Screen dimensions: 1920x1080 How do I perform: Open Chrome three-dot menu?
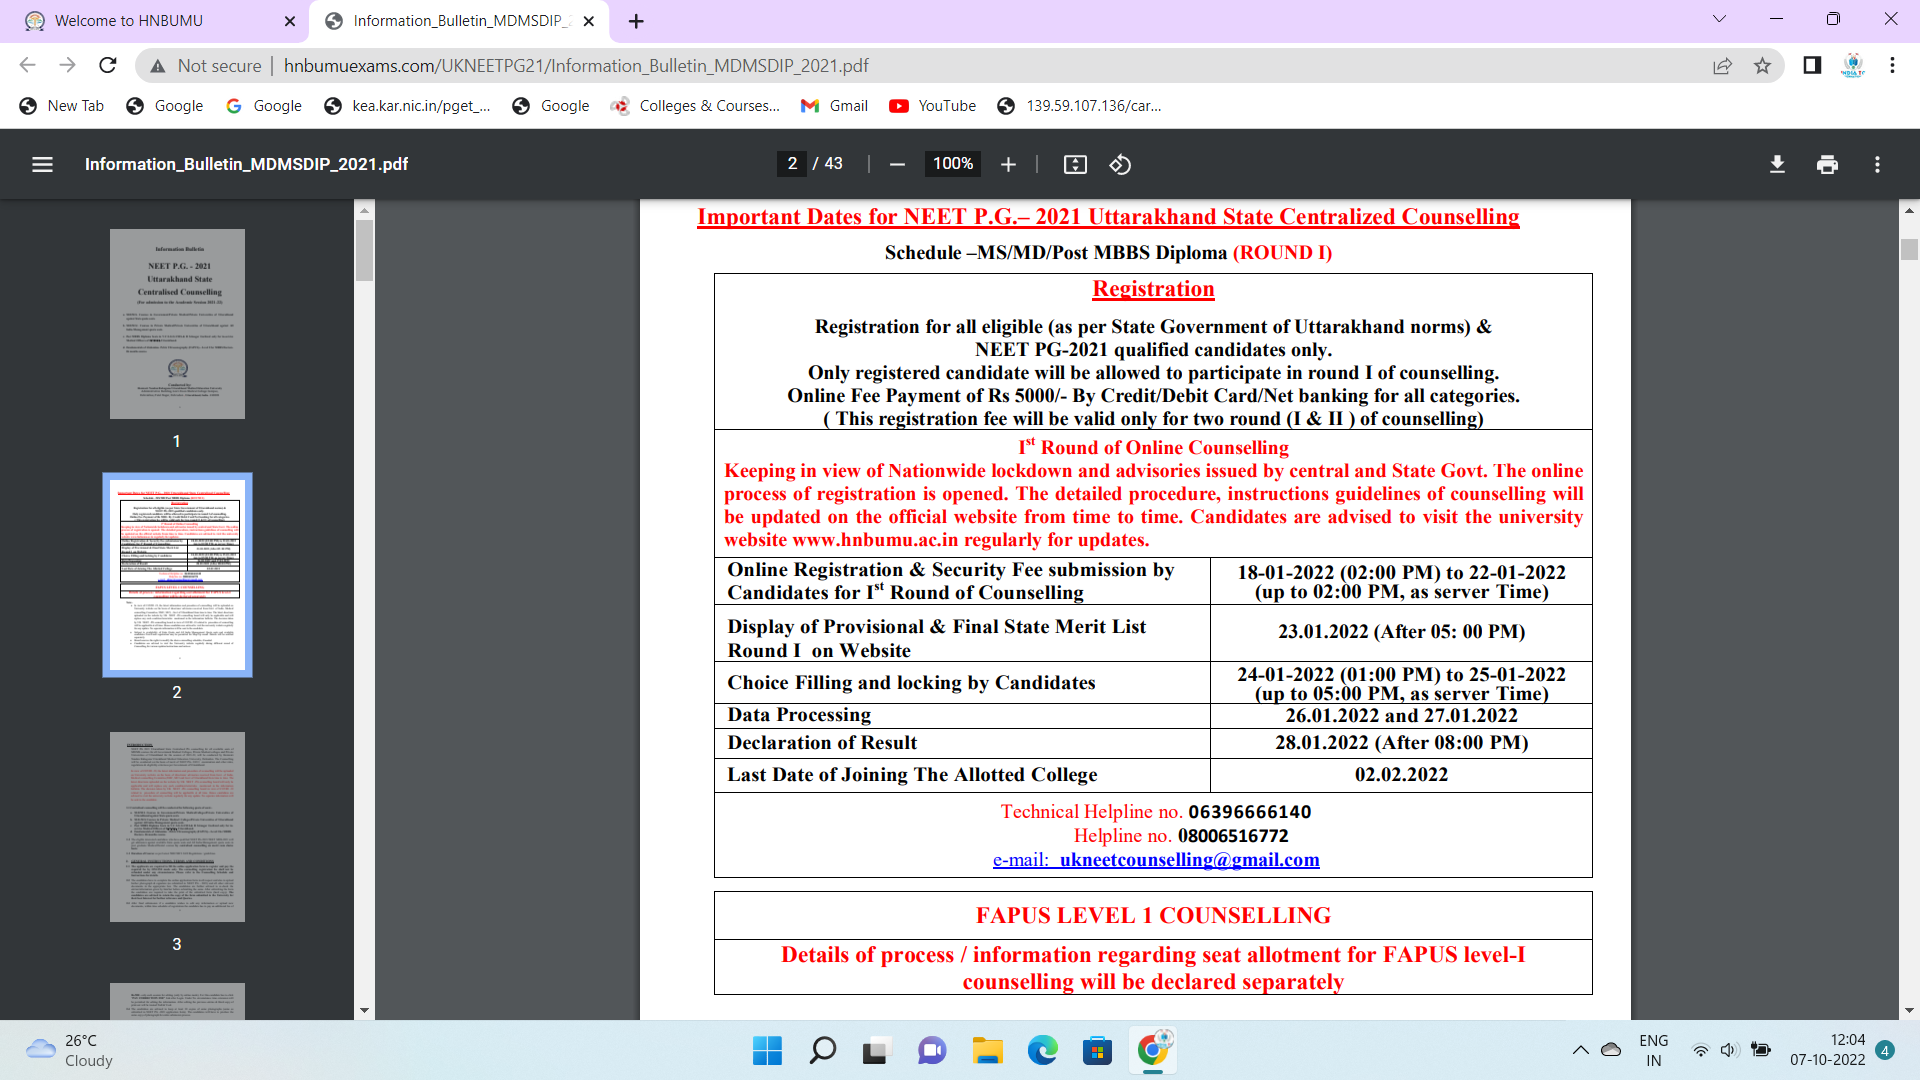pos(1892,65)
